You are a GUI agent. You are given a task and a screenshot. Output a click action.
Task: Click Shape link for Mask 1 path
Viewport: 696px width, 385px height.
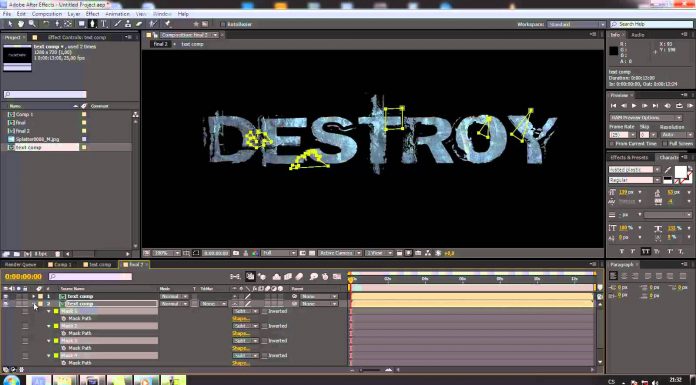click(x=241, y=319)
